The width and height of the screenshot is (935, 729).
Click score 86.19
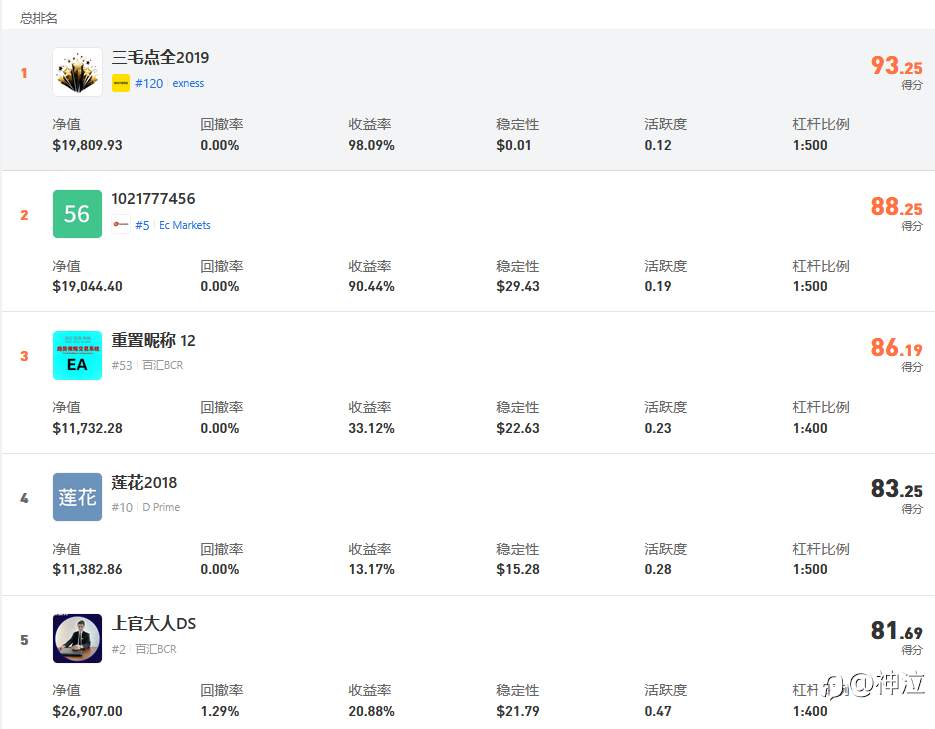tap(896, 347)
